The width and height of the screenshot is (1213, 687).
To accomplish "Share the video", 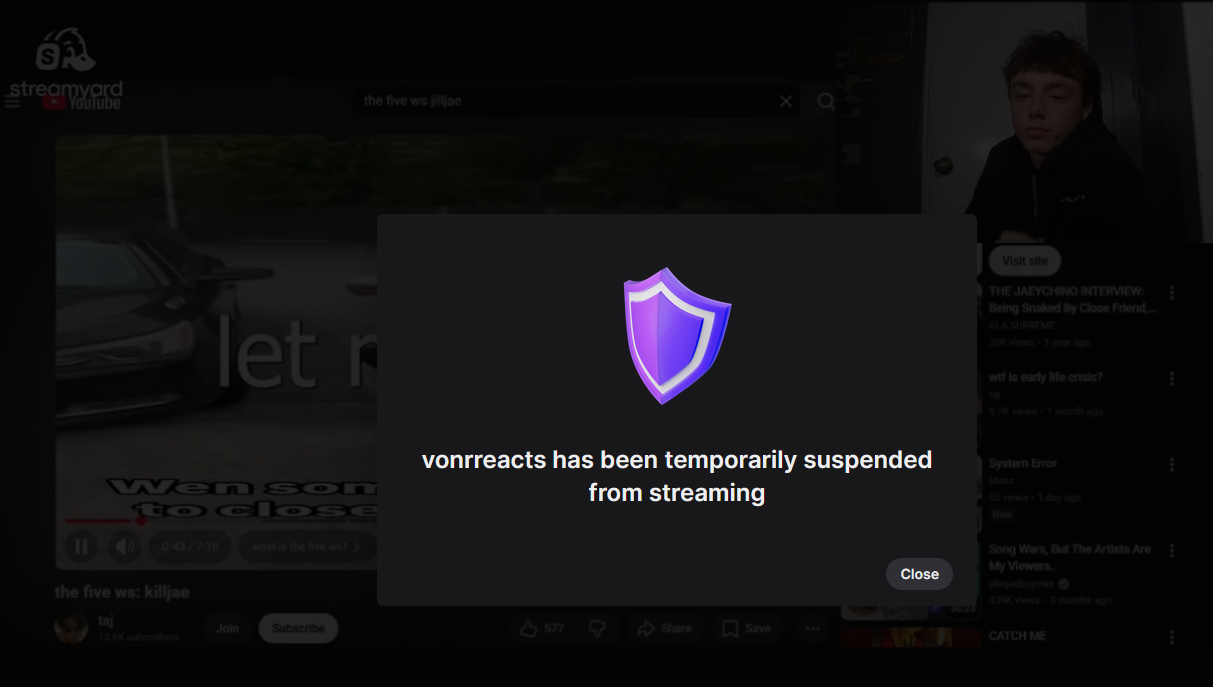I will [664, 628].
